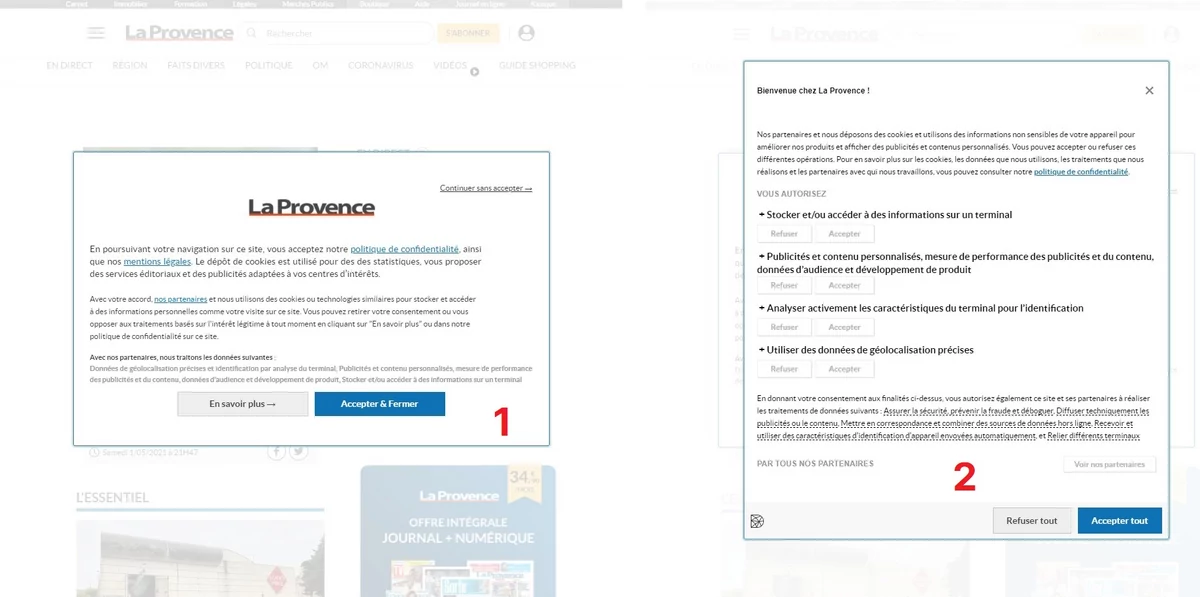Screen dimensions: 1200x597
Task: Go to FAITS DIVERS in the nav bar
Action: coord(196,66)
